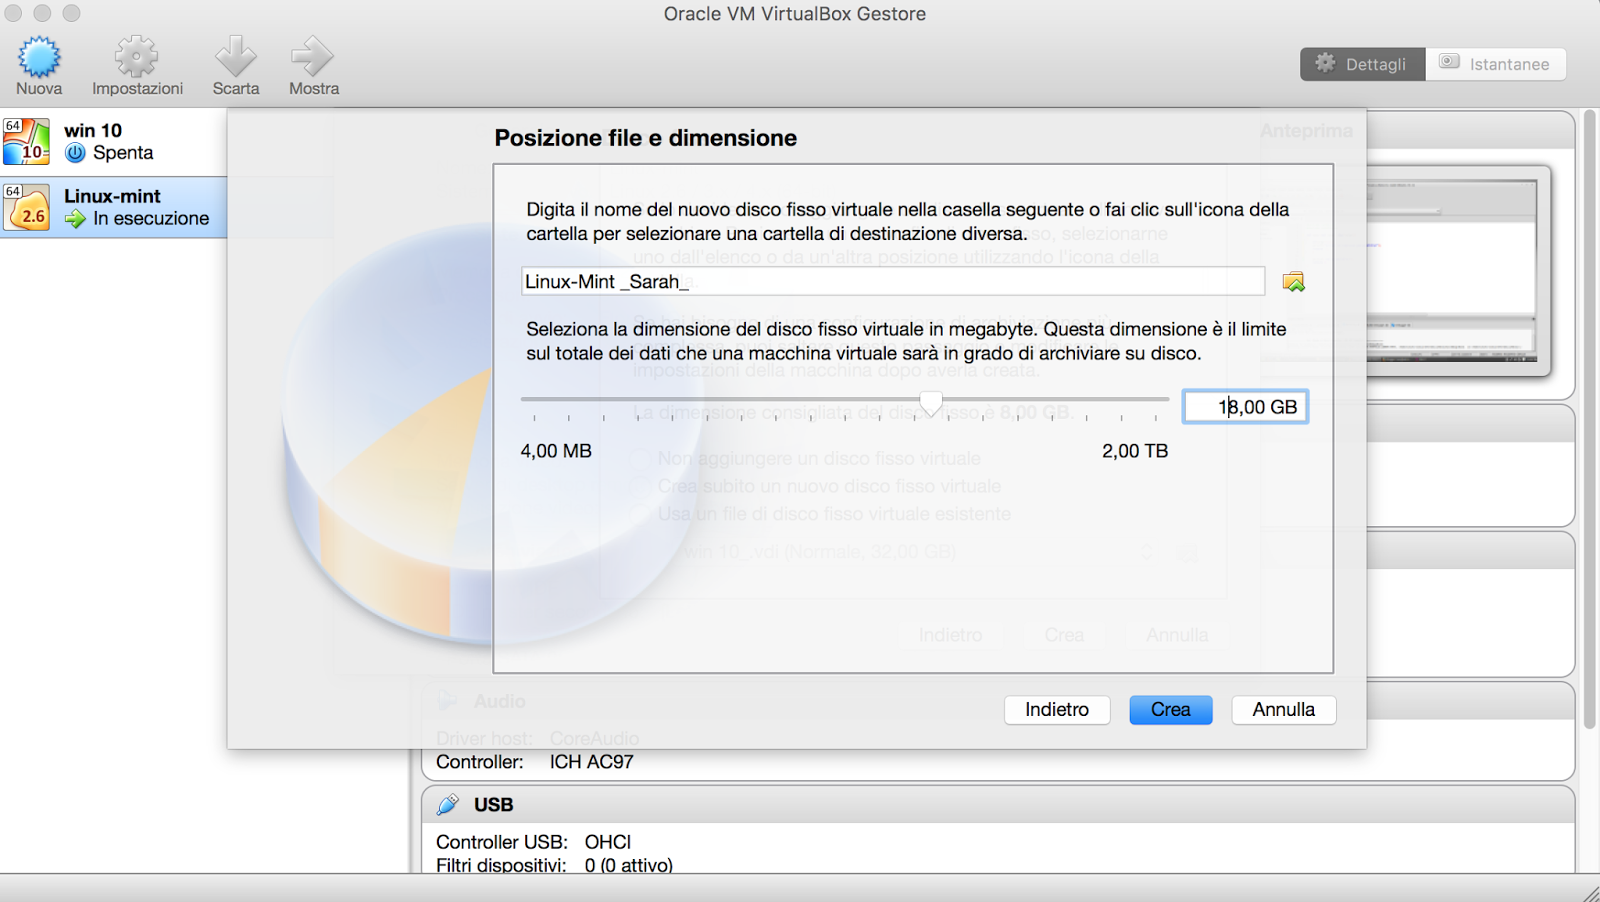Click the 4,00 MB minimum label
The image size is (1600, 902).
[556, 451]
